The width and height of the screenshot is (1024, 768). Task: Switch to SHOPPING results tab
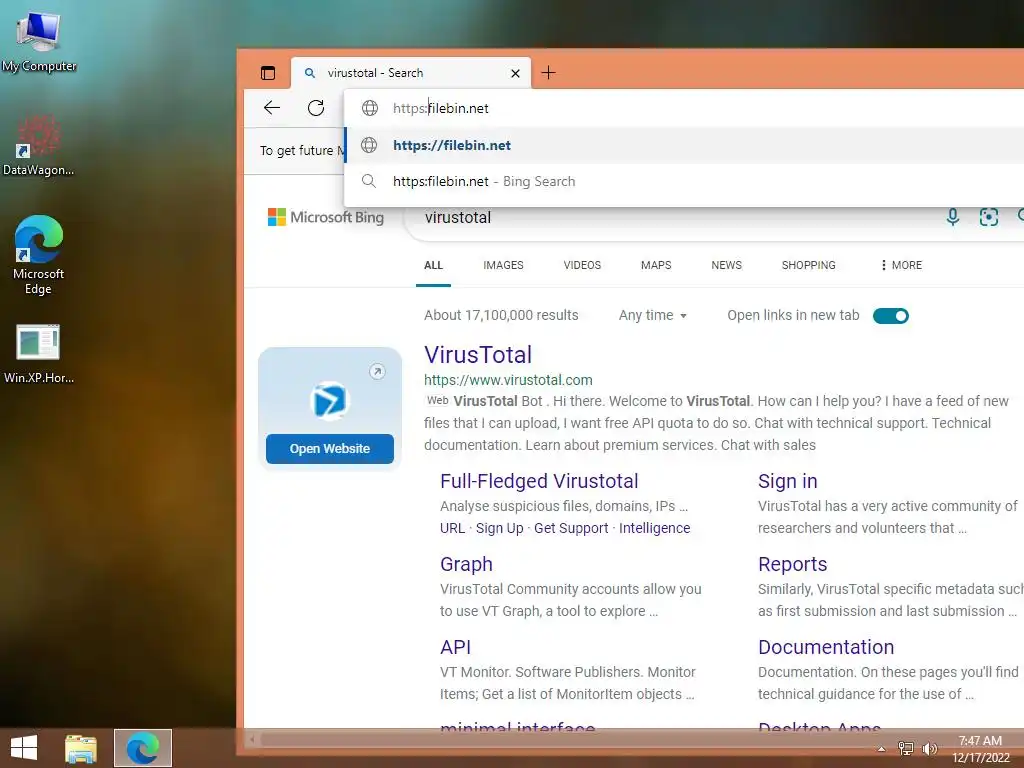pyautogui.click(x=808, y=265)
